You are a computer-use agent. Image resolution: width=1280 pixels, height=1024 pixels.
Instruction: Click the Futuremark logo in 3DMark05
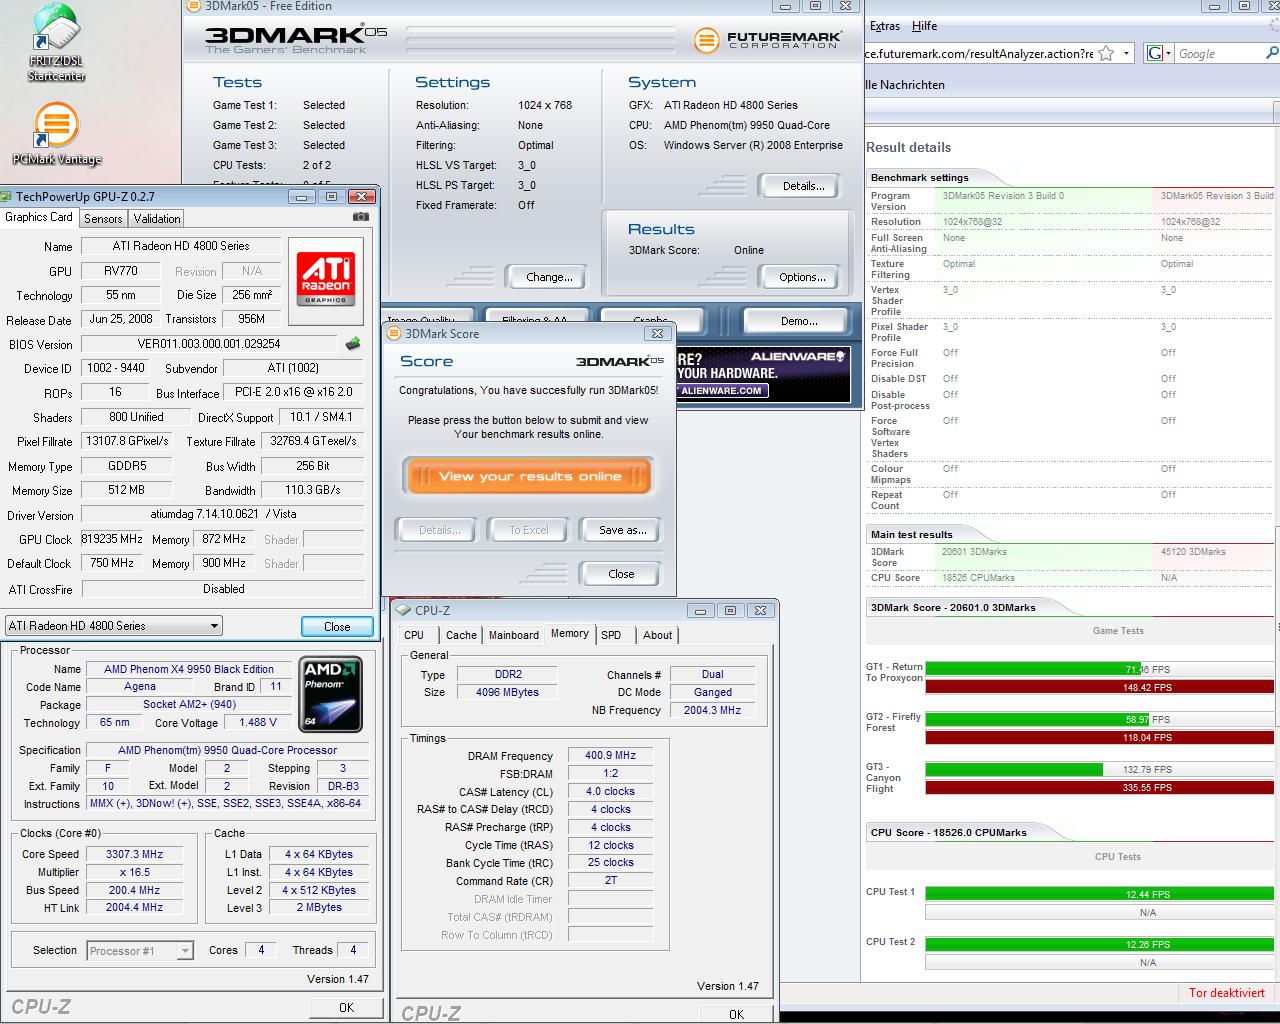point(769,40)
